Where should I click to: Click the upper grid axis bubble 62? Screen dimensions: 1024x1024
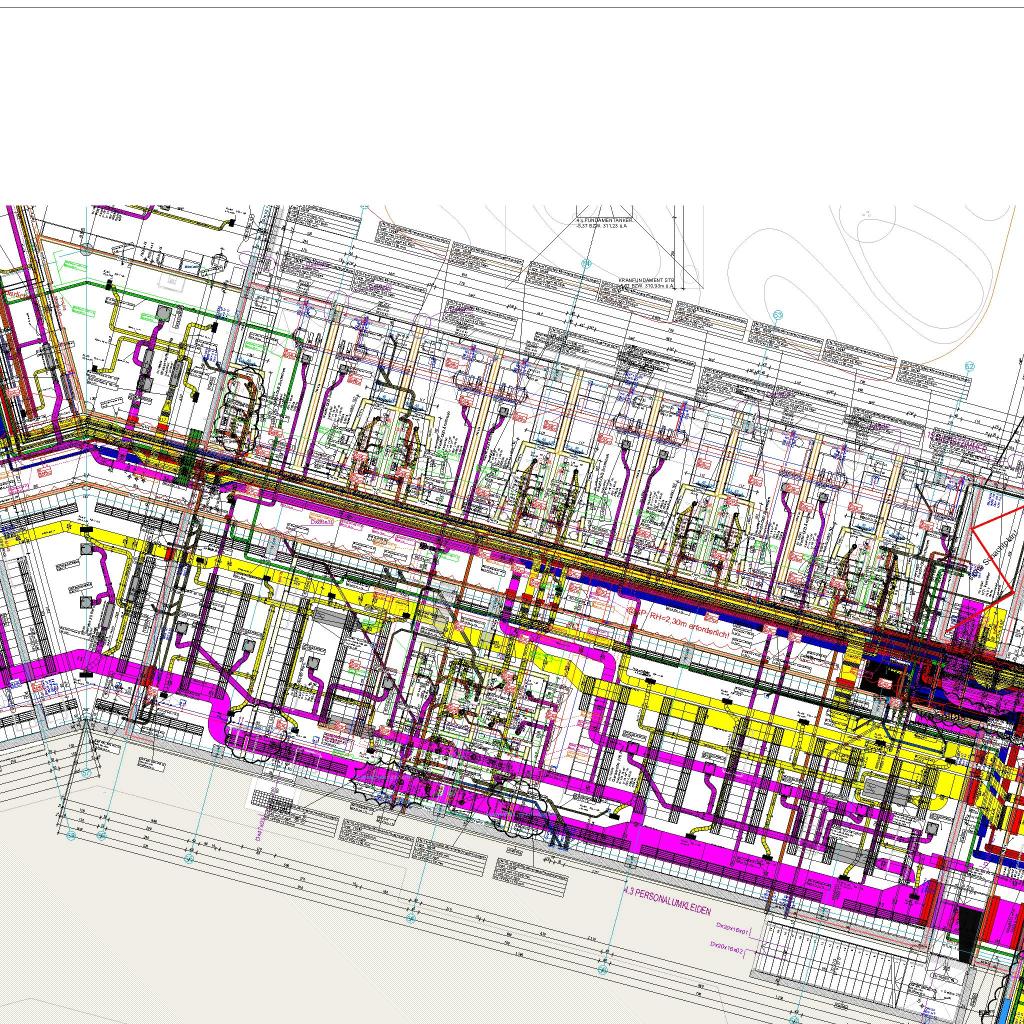[x=969, y=367]
